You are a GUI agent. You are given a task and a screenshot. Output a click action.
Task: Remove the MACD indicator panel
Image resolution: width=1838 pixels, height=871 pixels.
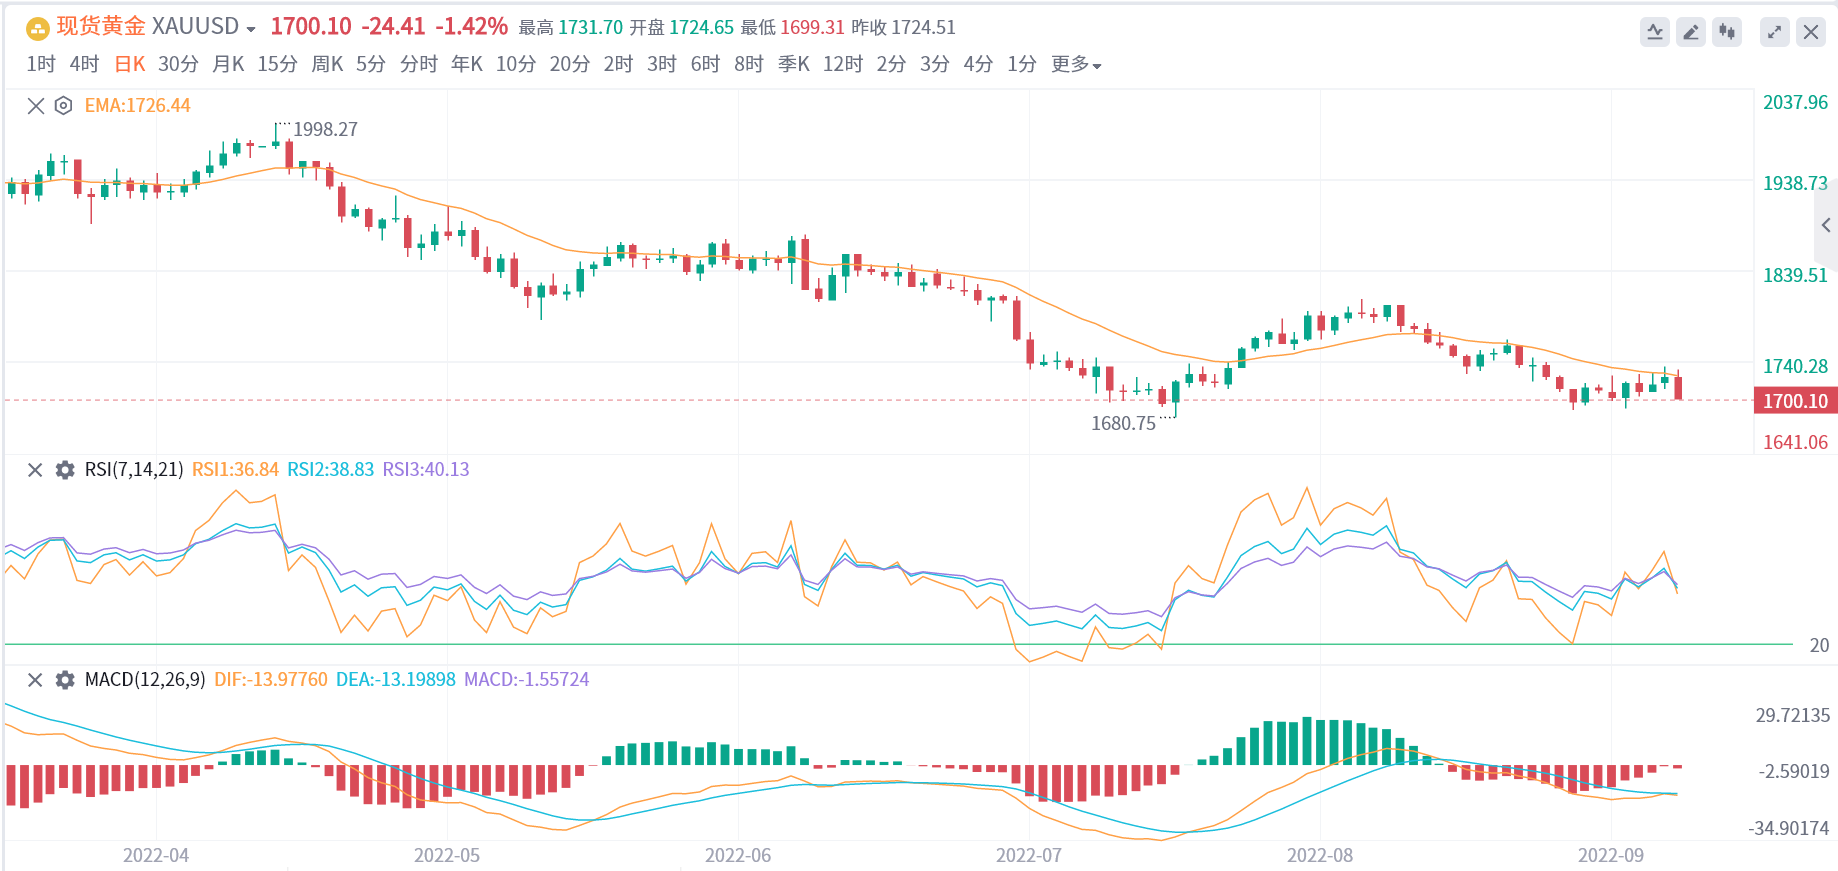pos(35,680)
